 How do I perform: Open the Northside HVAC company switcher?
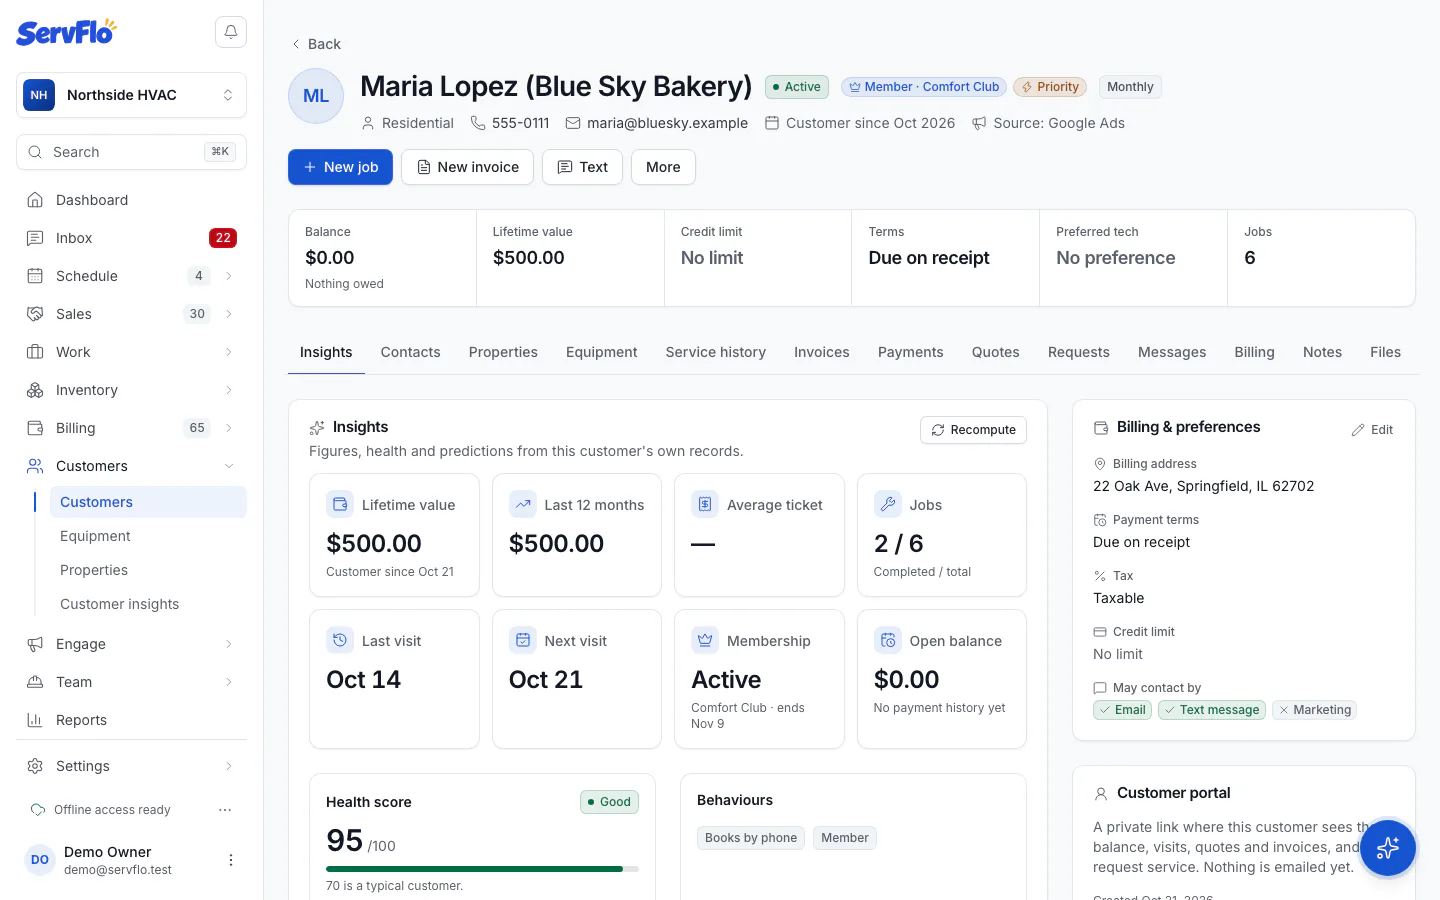coord(131,95)
